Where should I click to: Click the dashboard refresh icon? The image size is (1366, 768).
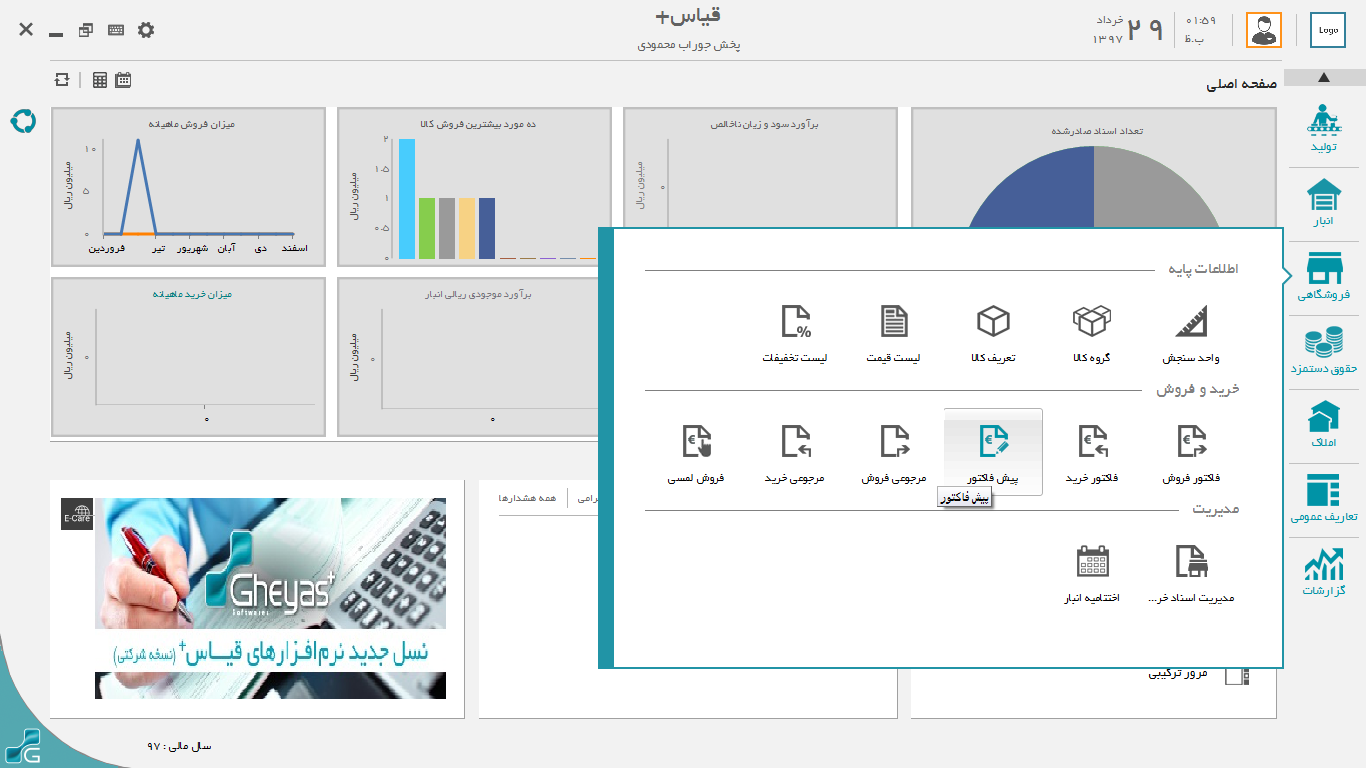tap(63, 80)
